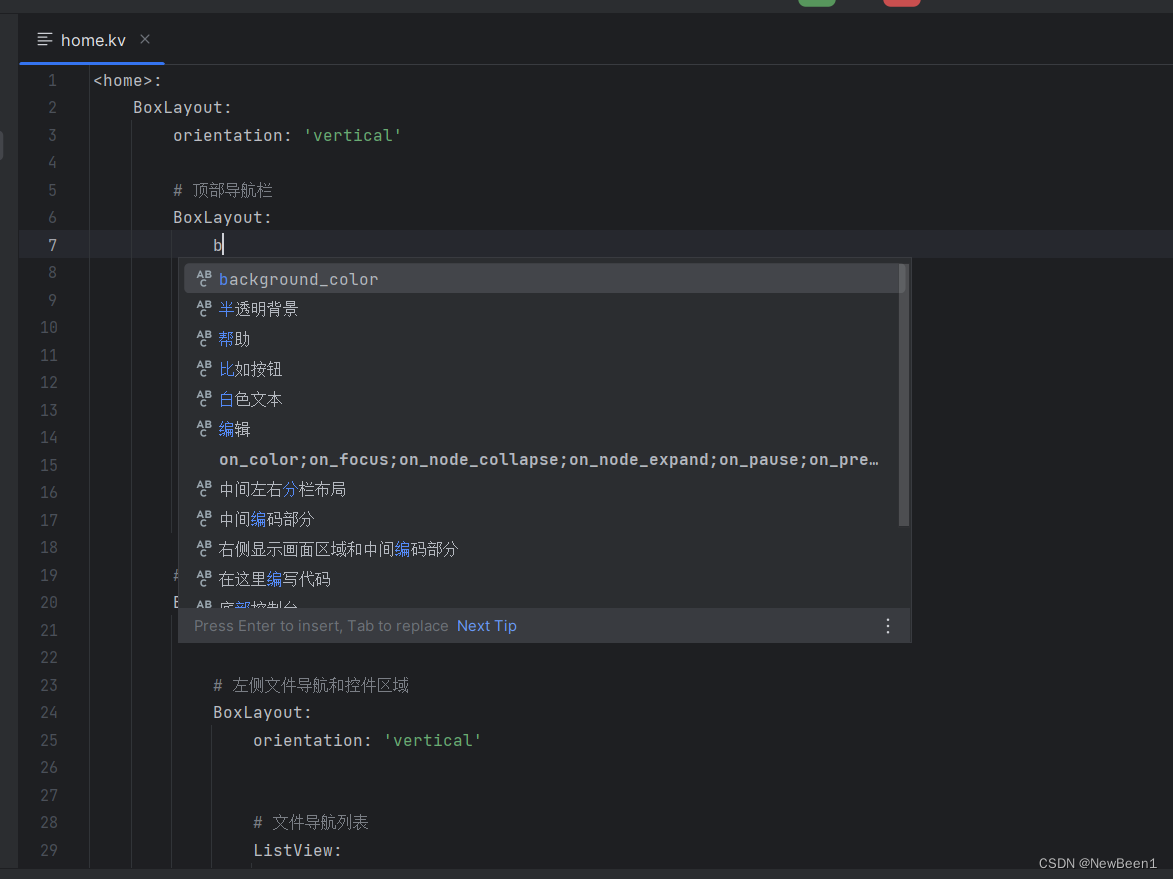Close the home.kv tab
The width and height of the screenshot is (1173, 879).
[x=144, y=40]
